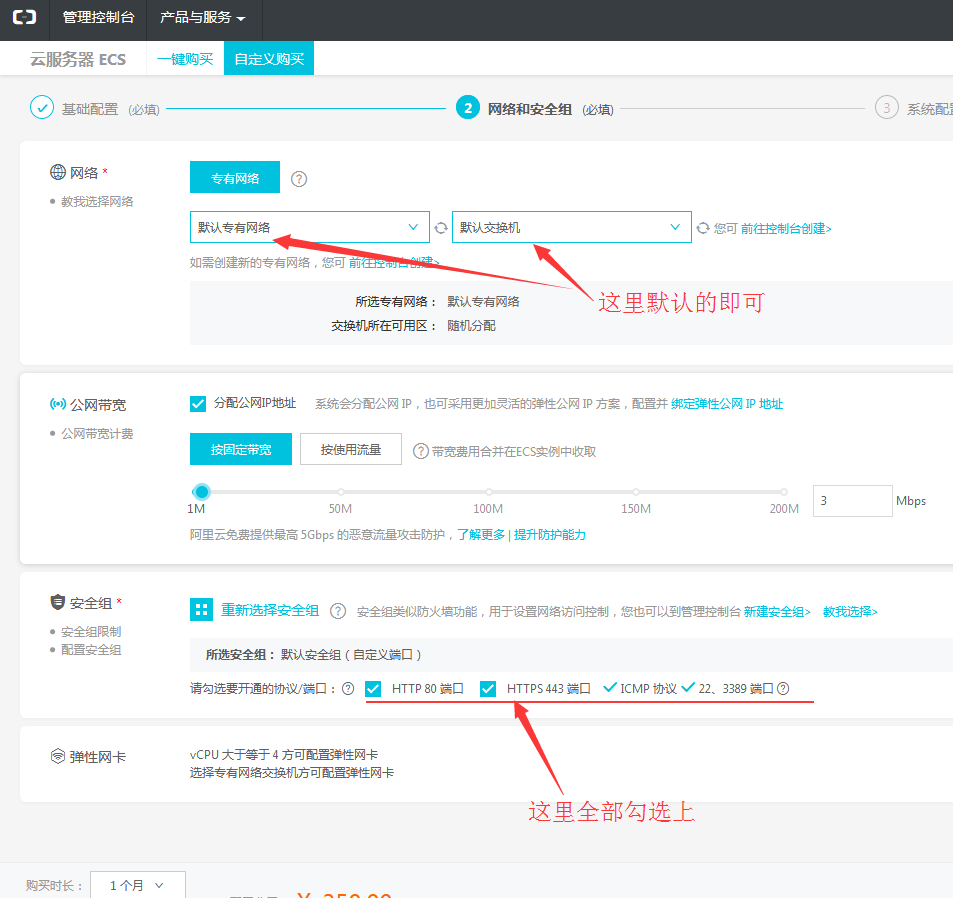Select 按使用流量 billing button

tap(351, 450)
